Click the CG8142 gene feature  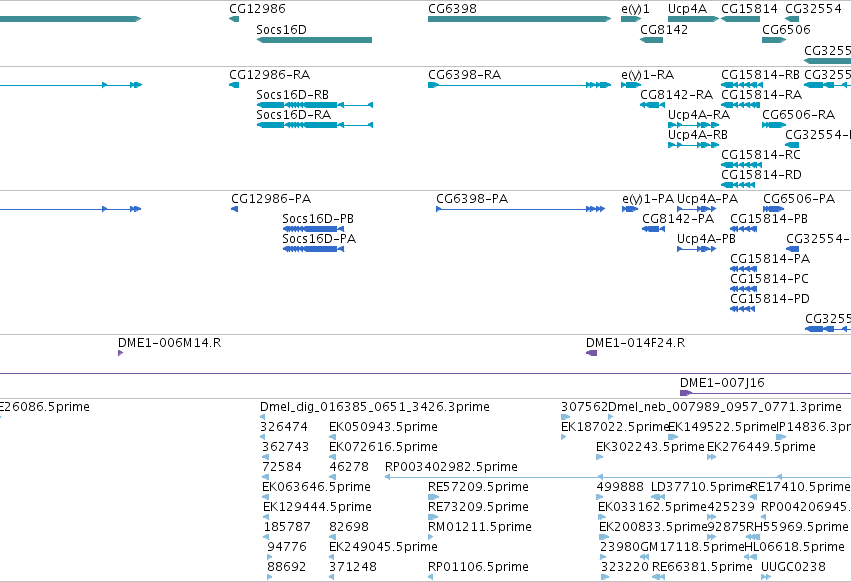[651, 40]
